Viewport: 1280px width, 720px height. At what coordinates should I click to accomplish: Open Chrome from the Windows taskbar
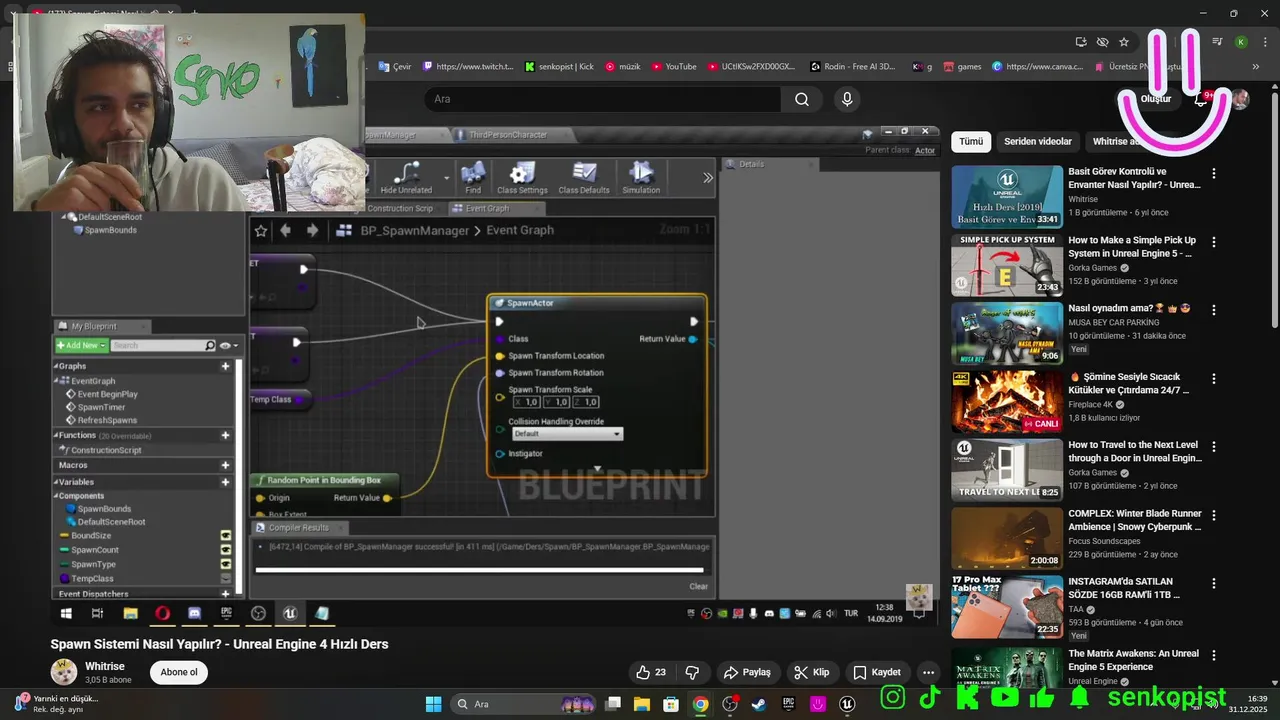click(701, 704)
